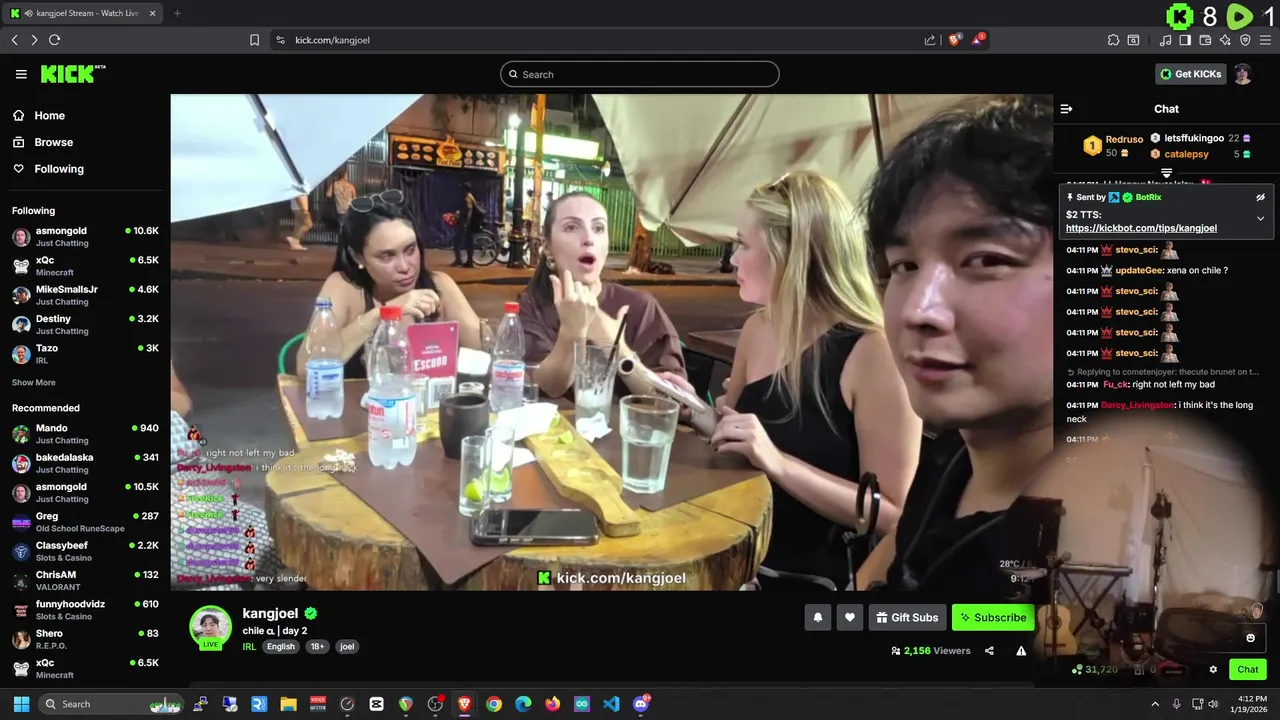1280x720 pixels.
Task: Open Mando recommended channel
Action: pyautogui.click(x=85, y=434)
